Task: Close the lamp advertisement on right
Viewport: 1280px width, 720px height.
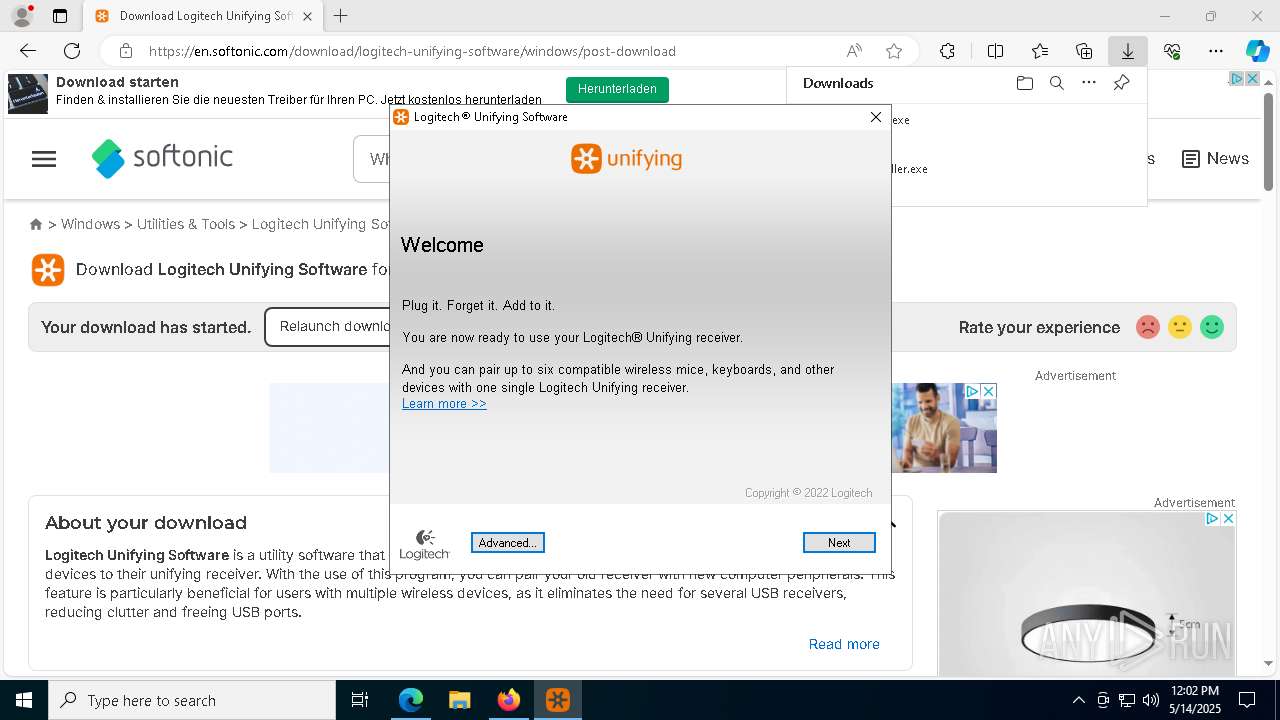Action: [x=1228, y=519]
